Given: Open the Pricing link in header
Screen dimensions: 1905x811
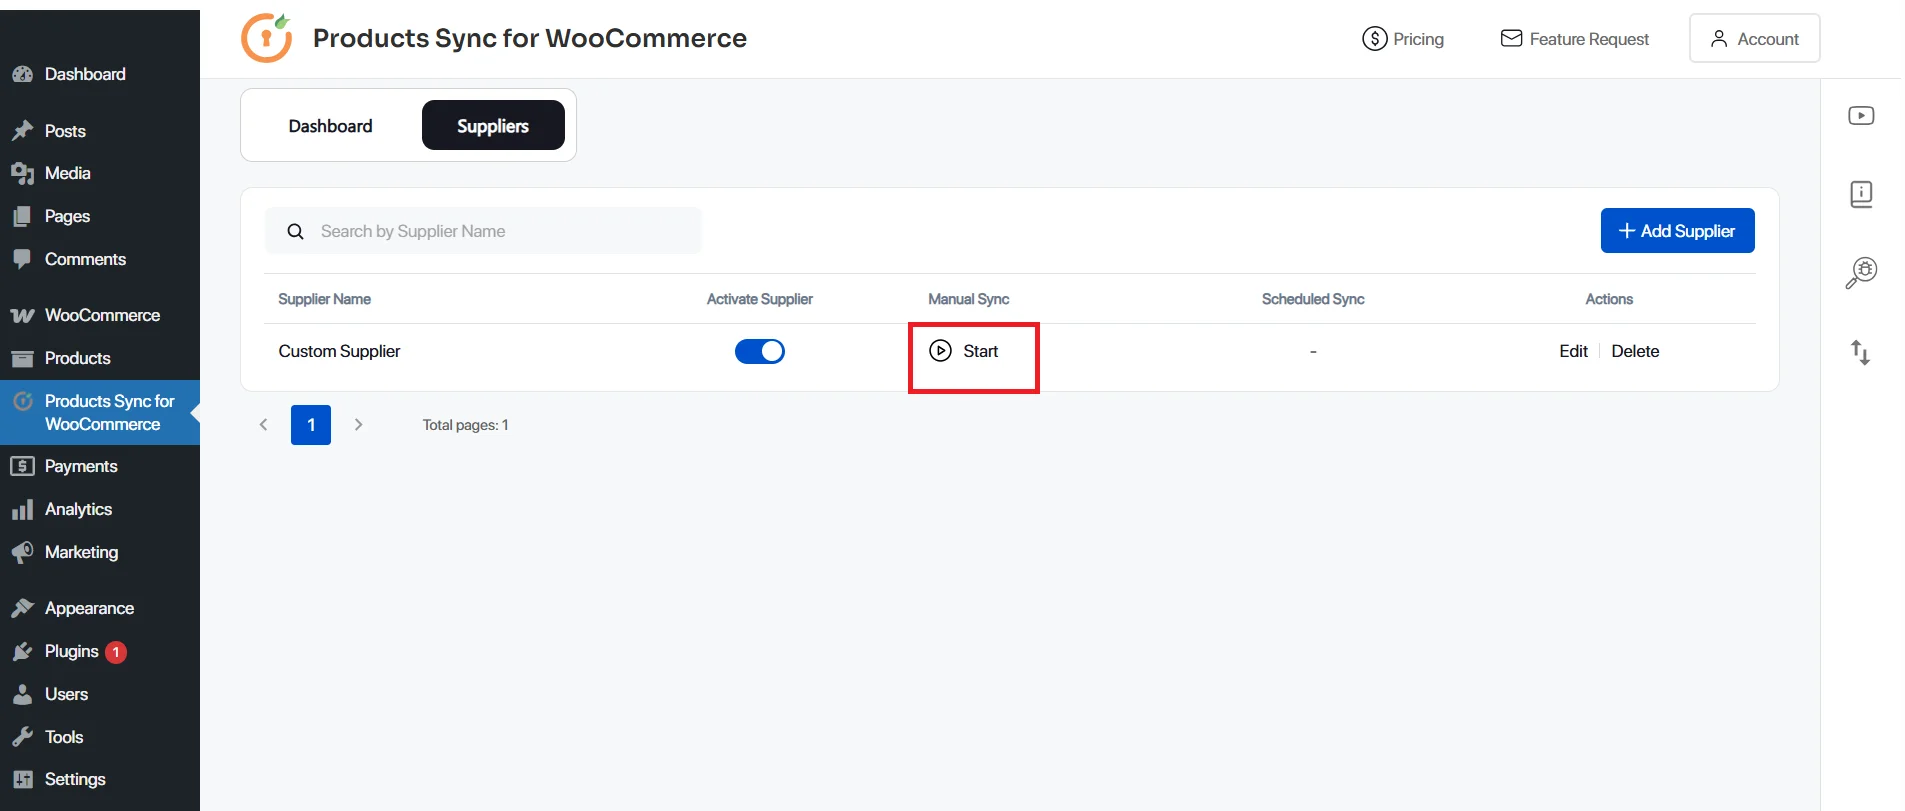Looking at the screenshot, I should (x=1403, y=39).
